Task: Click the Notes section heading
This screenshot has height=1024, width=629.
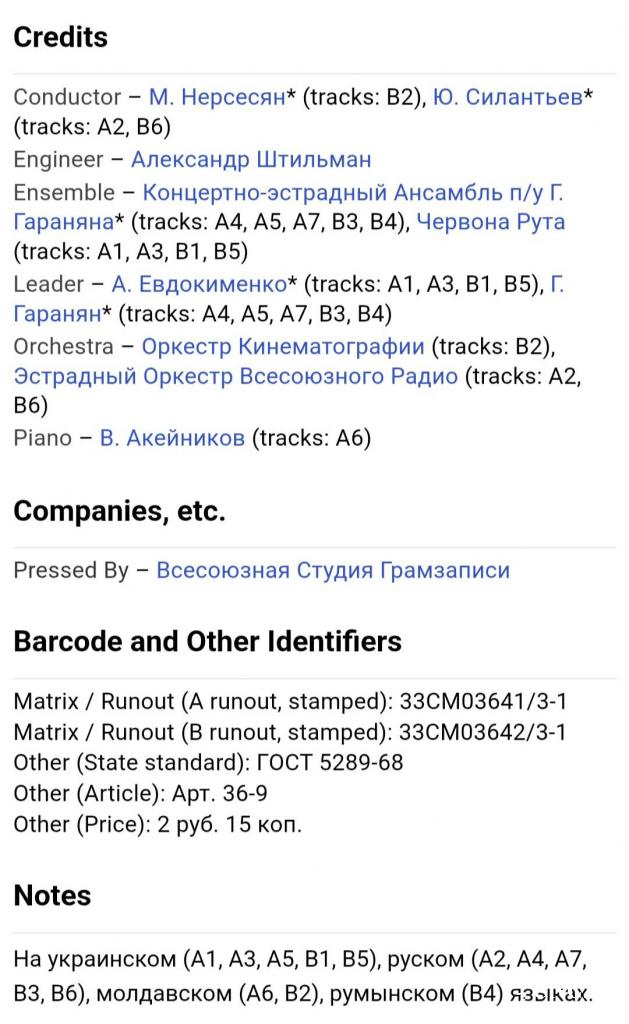Action: click(52, 895)
